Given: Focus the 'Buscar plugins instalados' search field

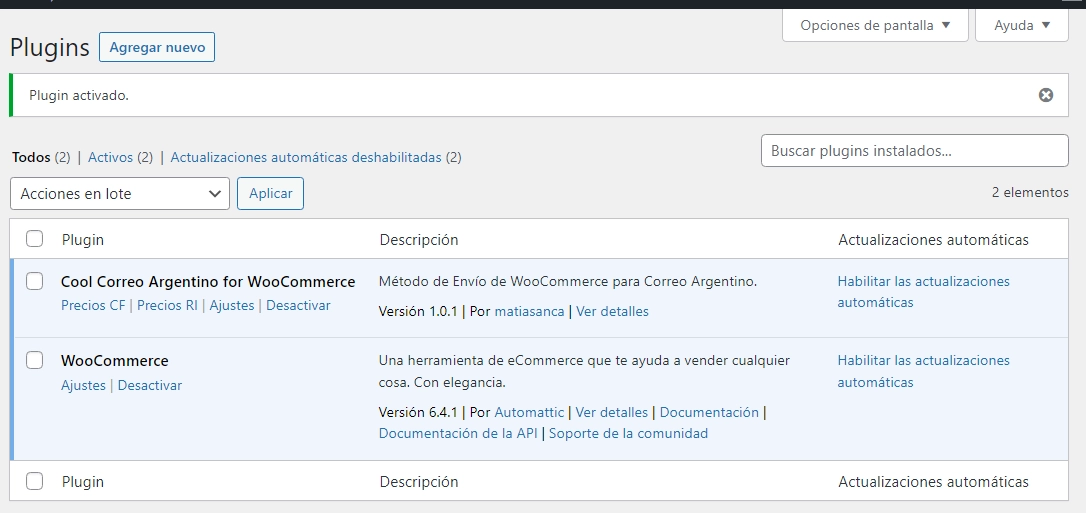Looking at the screenshot, I should (x=914, y=151).
